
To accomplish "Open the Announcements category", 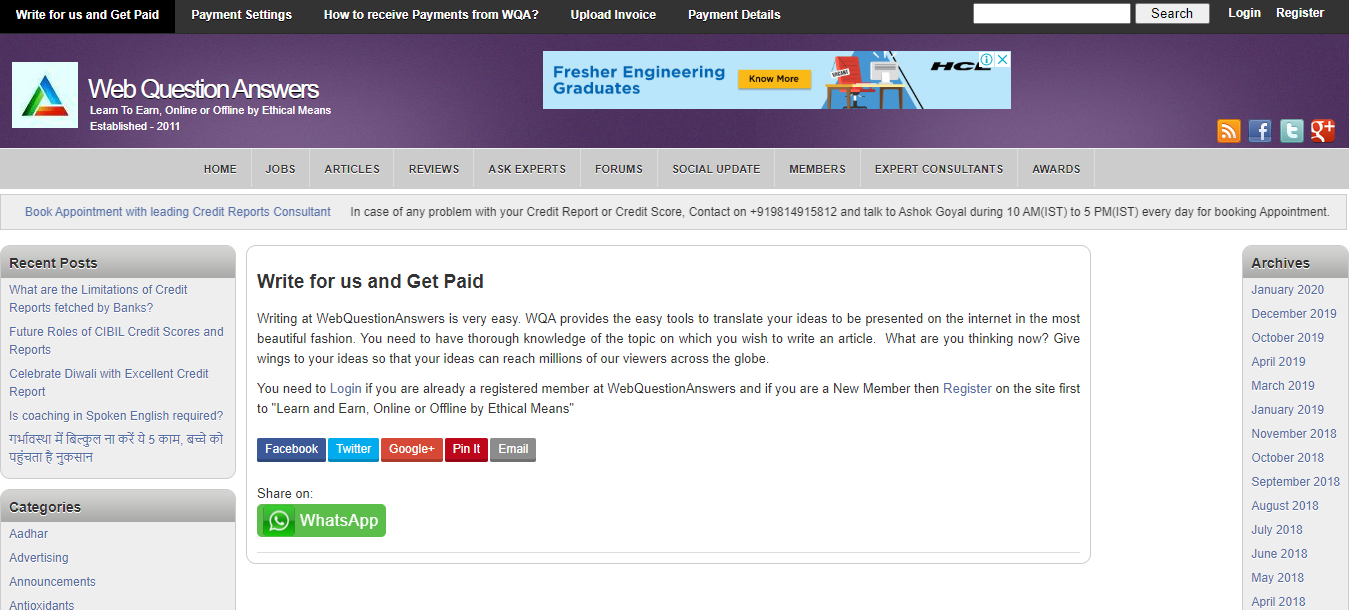I will click(x=52, y=582).
